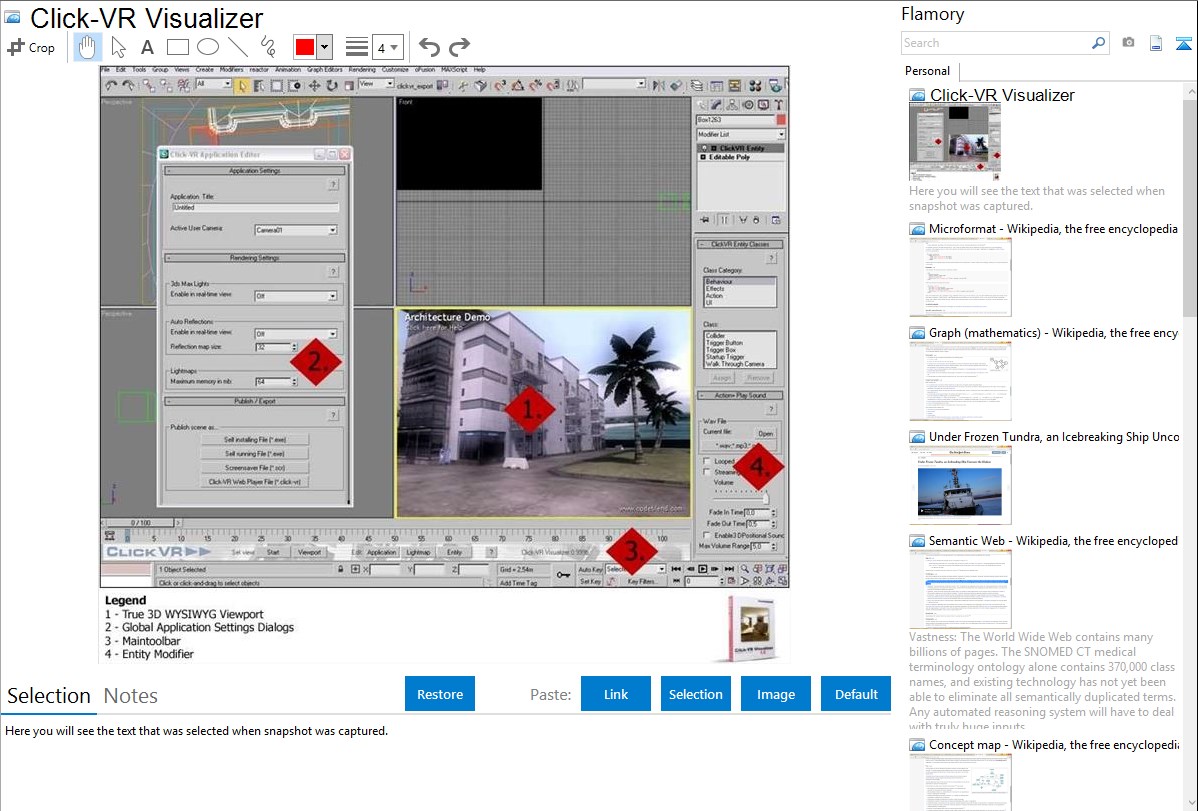Open the Semantic Web - Wikipedia snapshot title
Viewport: 1198px width, 811px height.
(x=1053, y=540)
